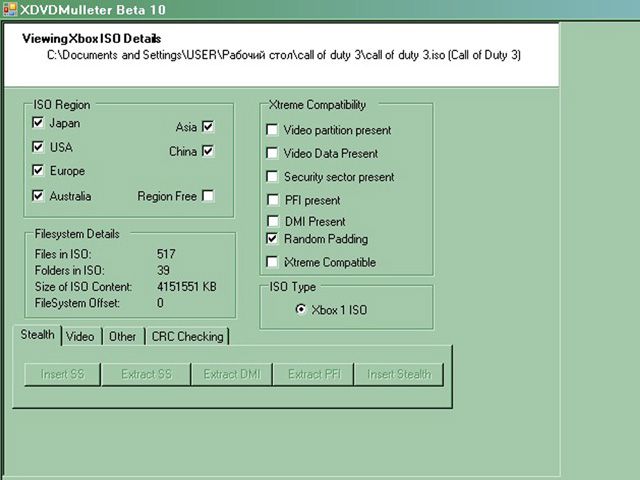Check the iXtreme Compatible box
Image resolution: width=640 pixels, height=480 pixels.
[272, 262]
